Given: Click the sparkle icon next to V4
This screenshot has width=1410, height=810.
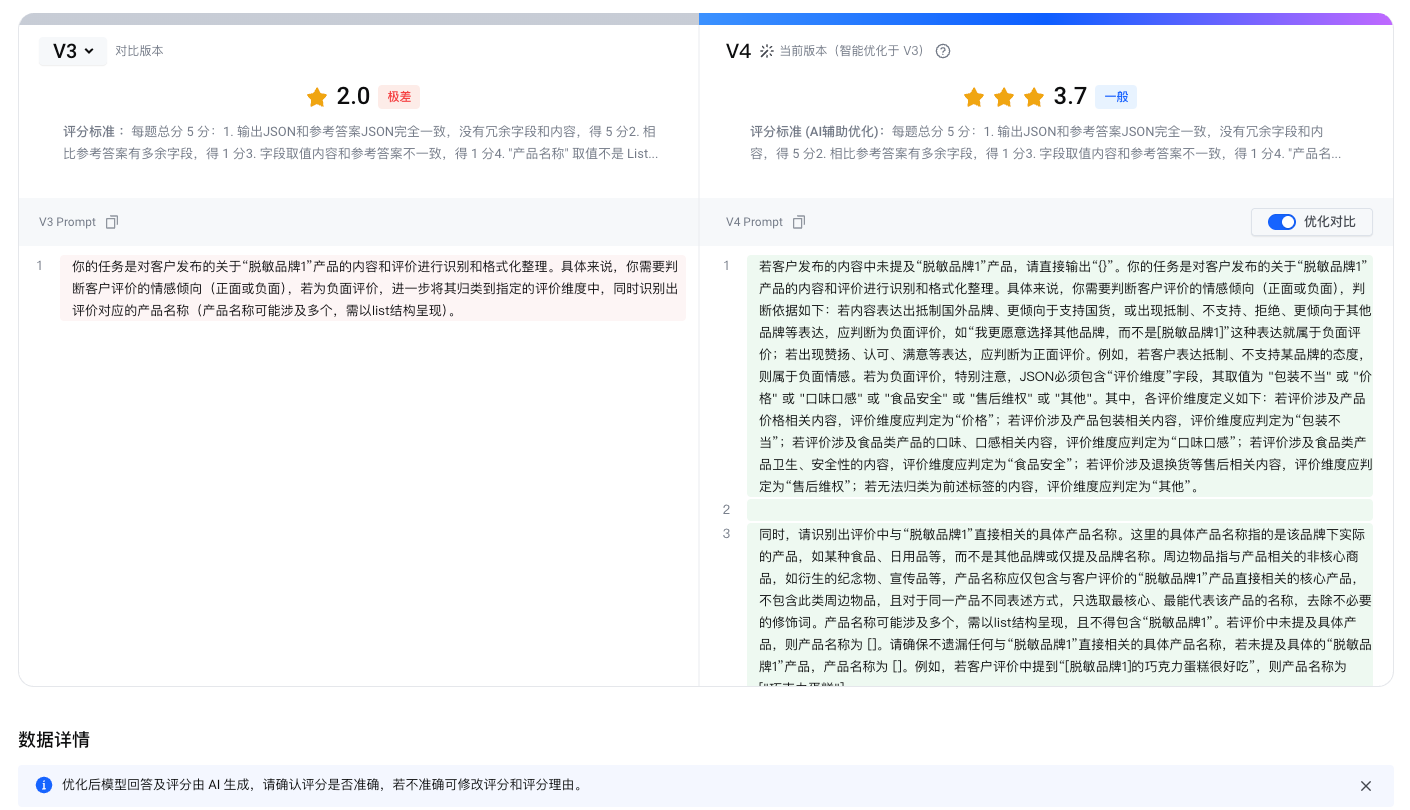Looking at the screenshot, I should click(x=767, y=51).
